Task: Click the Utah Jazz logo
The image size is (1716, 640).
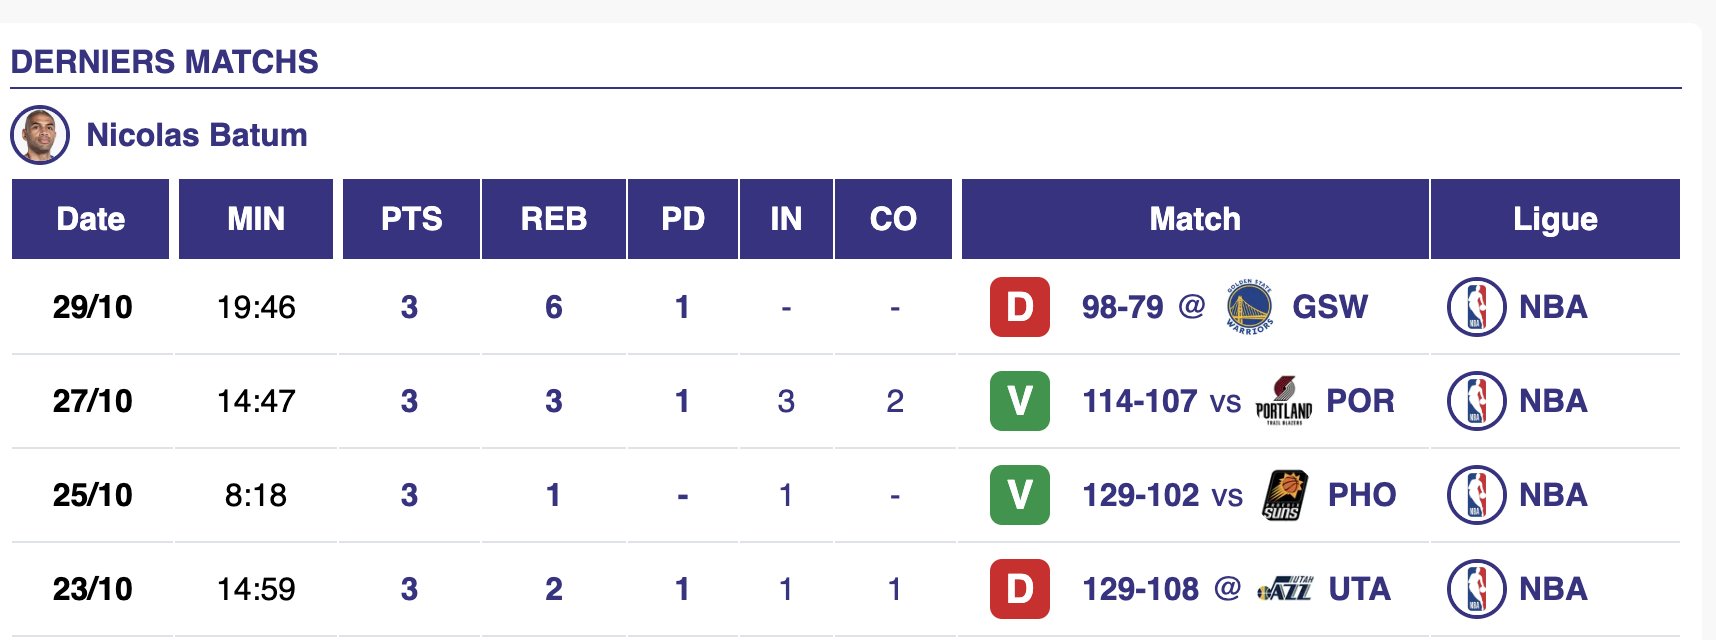Action: tap(1285, 589)
